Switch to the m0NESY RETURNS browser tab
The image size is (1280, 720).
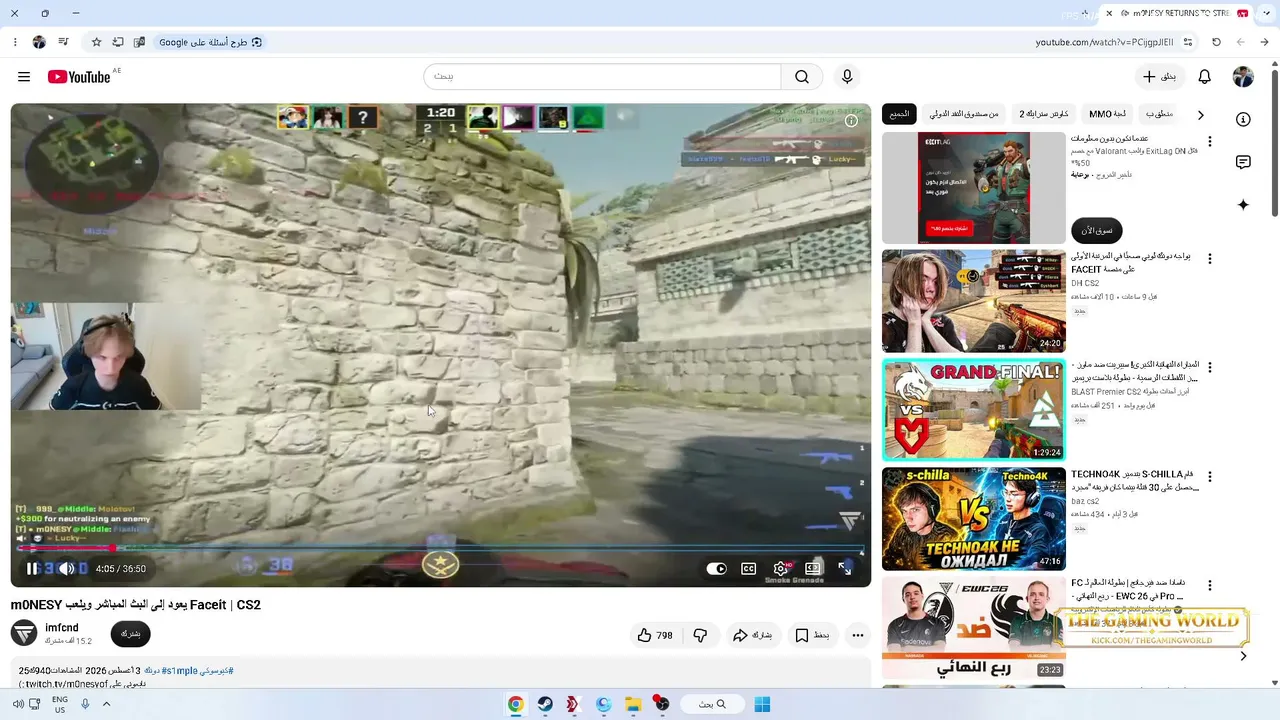tap(1176, 13)
